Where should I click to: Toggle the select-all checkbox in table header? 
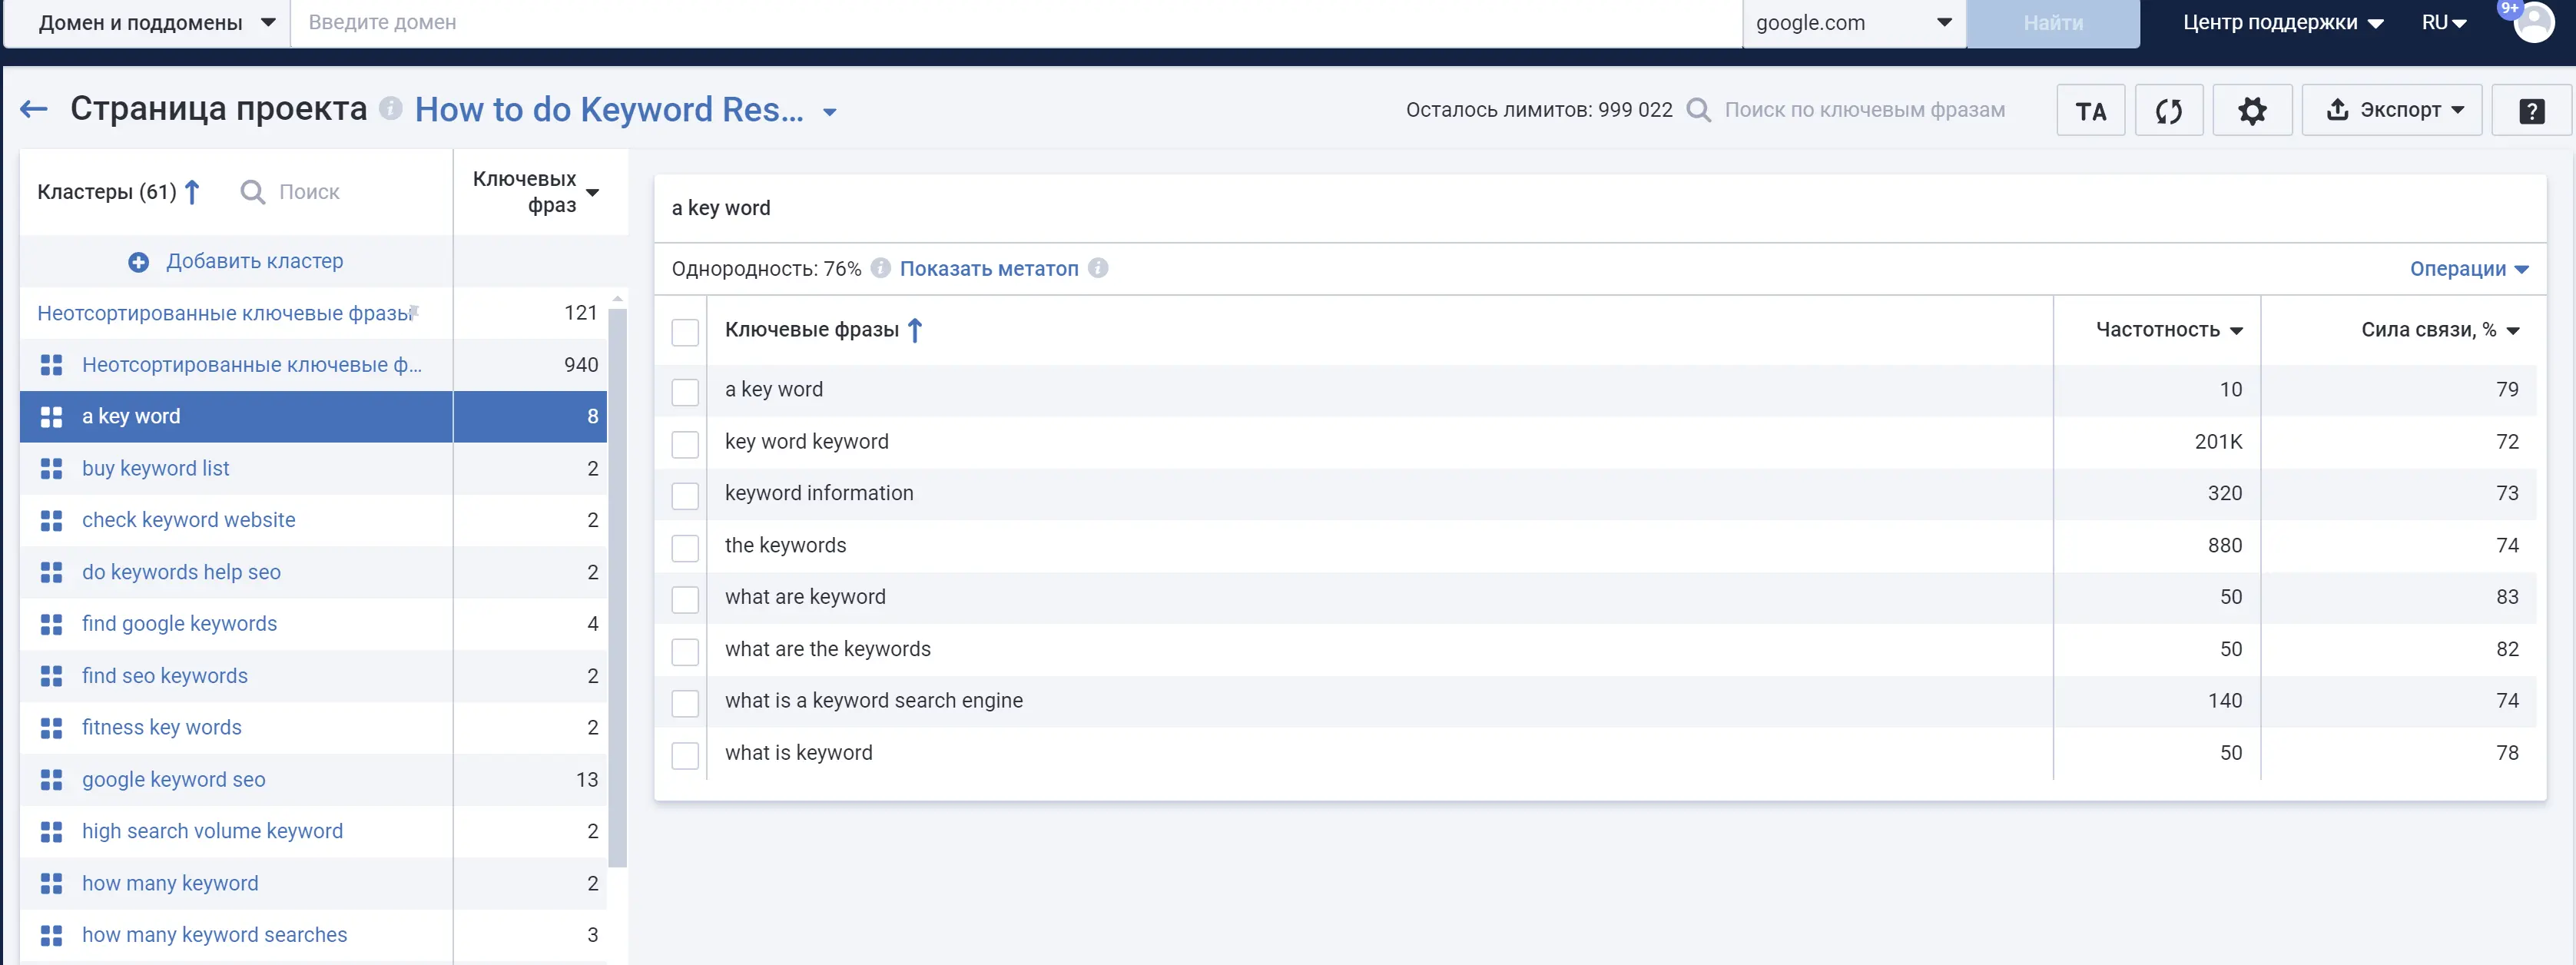[687, 330]
